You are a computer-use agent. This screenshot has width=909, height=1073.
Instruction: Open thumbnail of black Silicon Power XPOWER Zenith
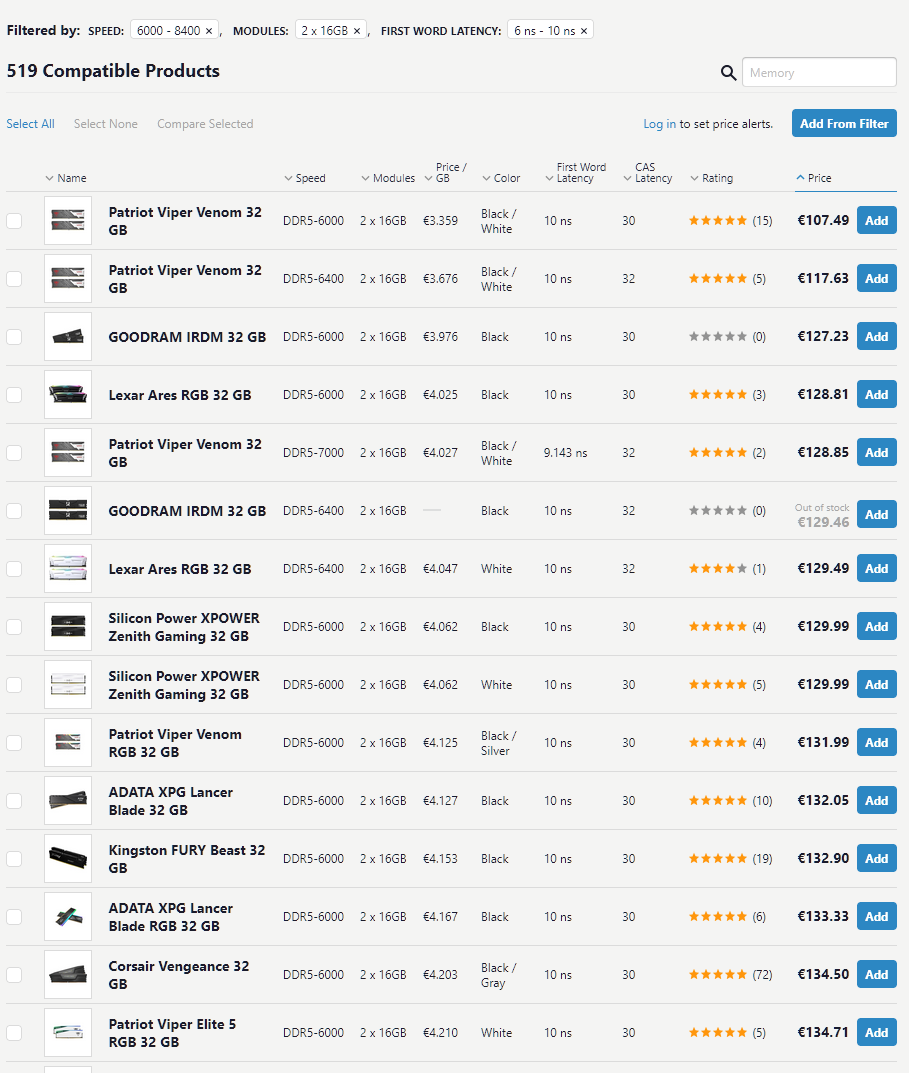click(x=68, y=627)
